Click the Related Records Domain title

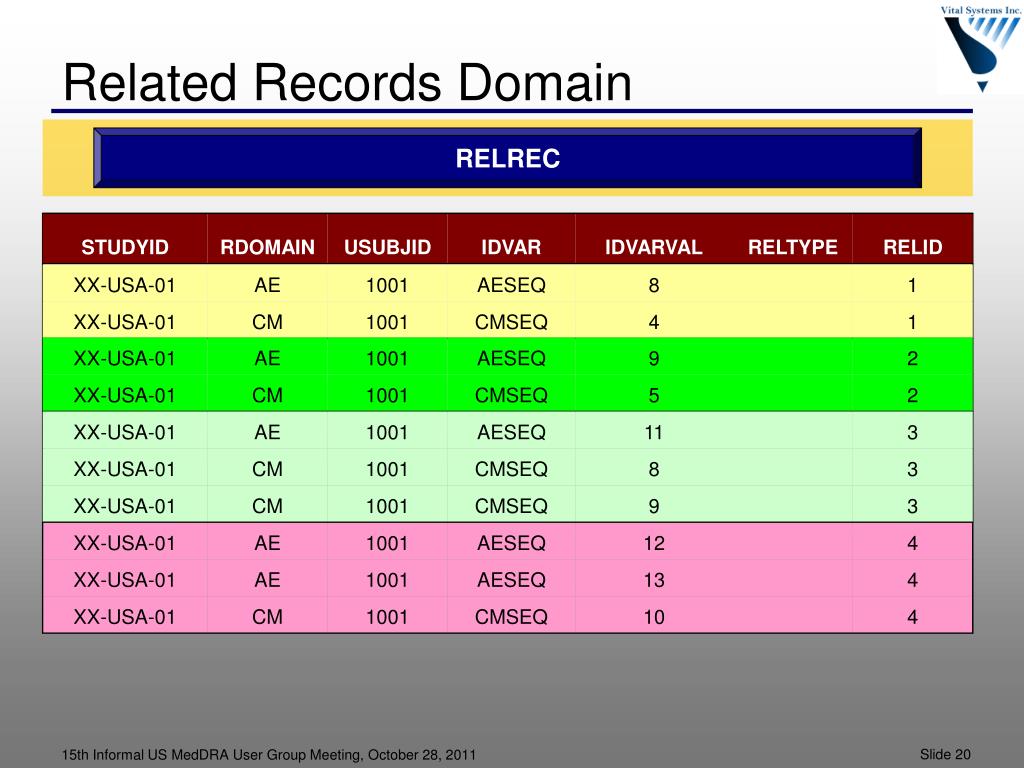347,83
